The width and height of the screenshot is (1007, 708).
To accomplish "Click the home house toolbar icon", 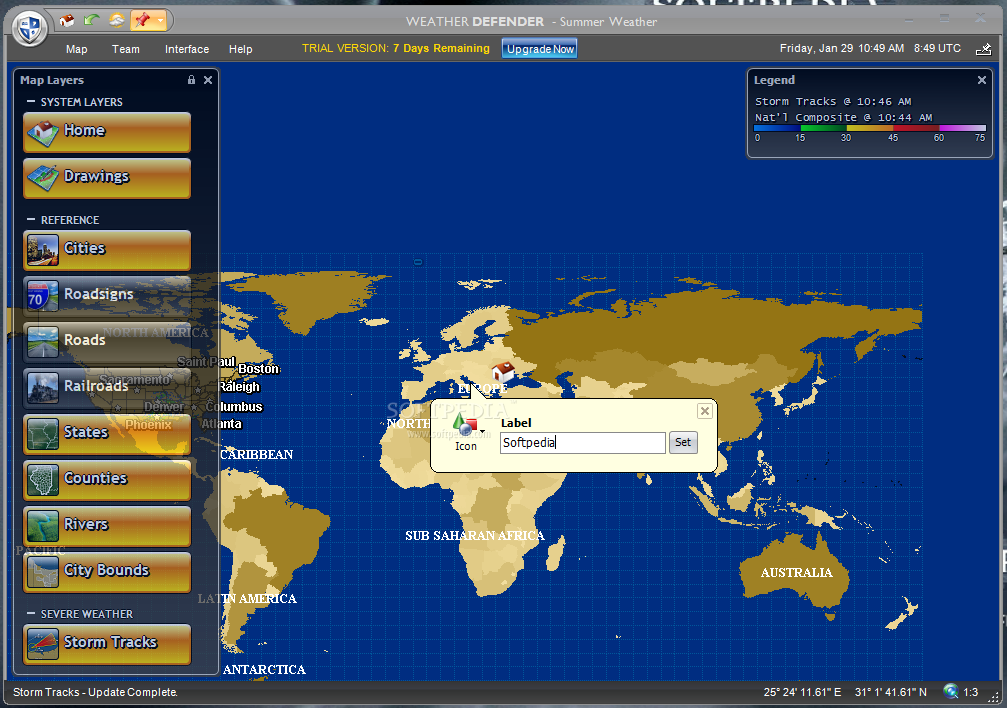I will point(67,21).
